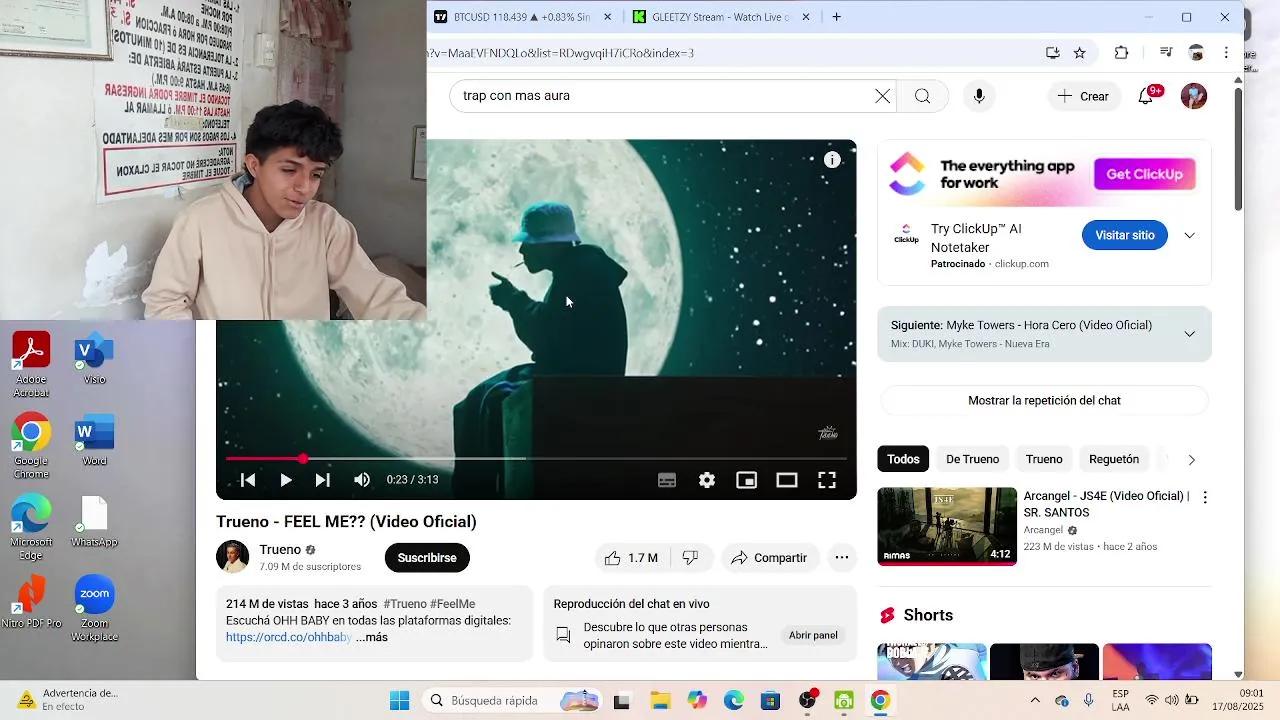Share the video via Compartir
1280x720 pixels.
click(769, 558)
